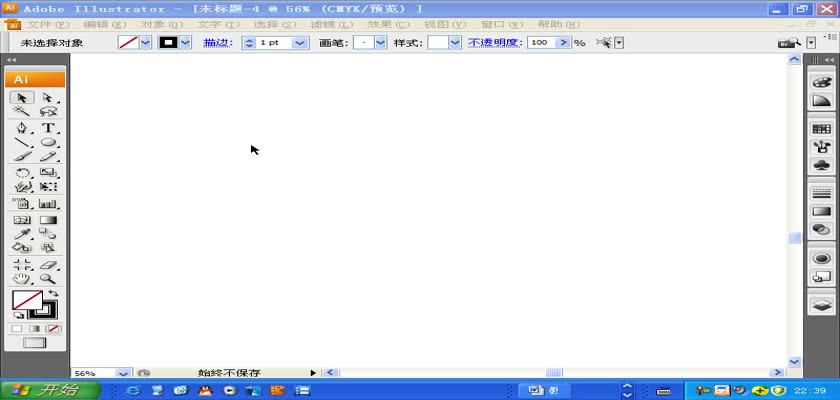Select the Symbol Sprayer tool

21,203
